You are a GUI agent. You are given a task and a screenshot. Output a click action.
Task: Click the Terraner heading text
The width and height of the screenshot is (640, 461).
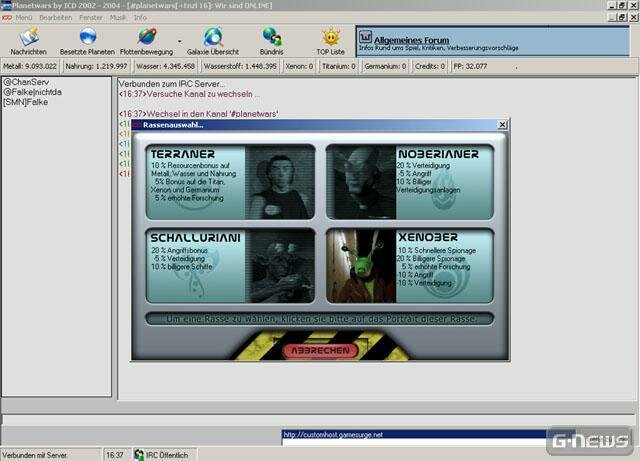(x=183, y=154)
